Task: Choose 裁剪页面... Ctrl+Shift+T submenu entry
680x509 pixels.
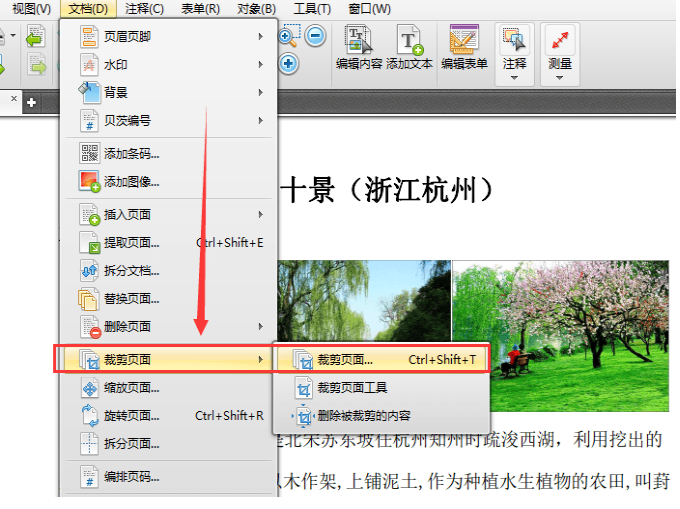Action: [x=382, y=359]
